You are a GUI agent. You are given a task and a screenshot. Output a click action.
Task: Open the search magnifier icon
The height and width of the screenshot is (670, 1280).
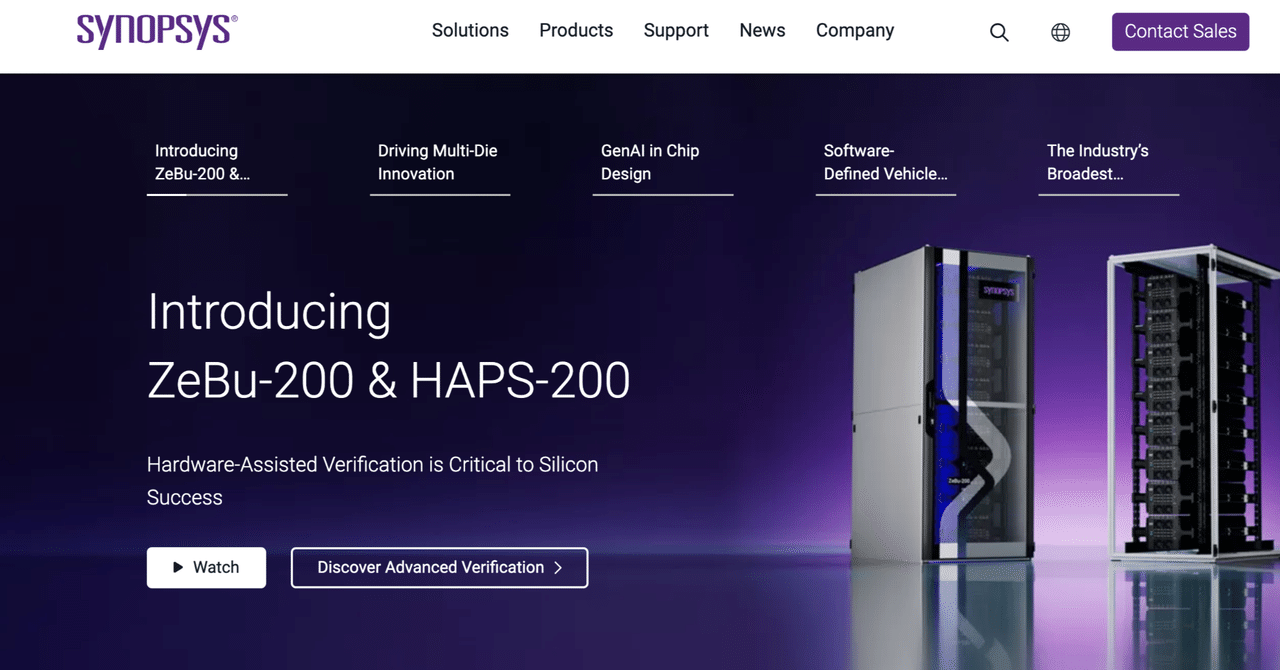coord(999,31)
